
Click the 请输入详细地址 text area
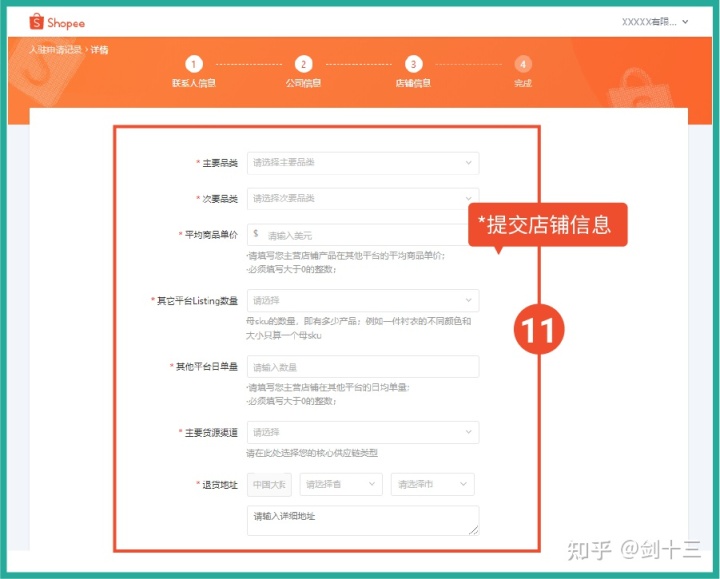[363, 521]
